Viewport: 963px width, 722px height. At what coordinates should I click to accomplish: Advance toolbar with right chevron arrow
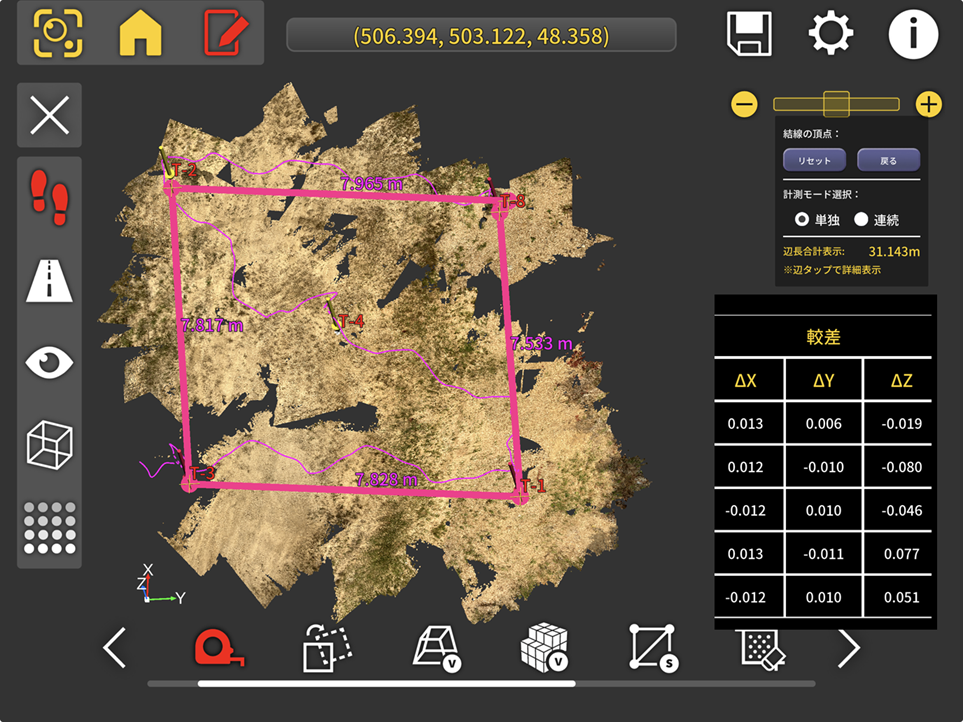[x=849, y=648]
